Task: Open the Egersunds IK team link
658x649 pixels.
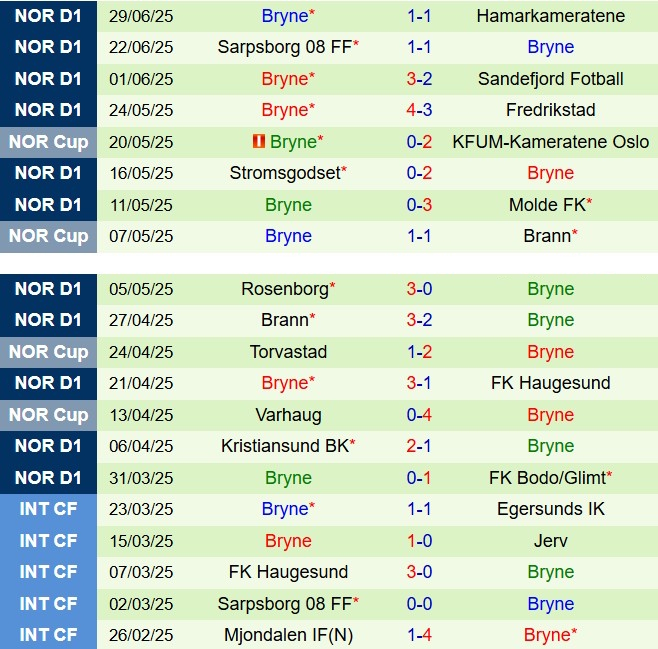Action: pyautogui.click(x=551, y=509)
